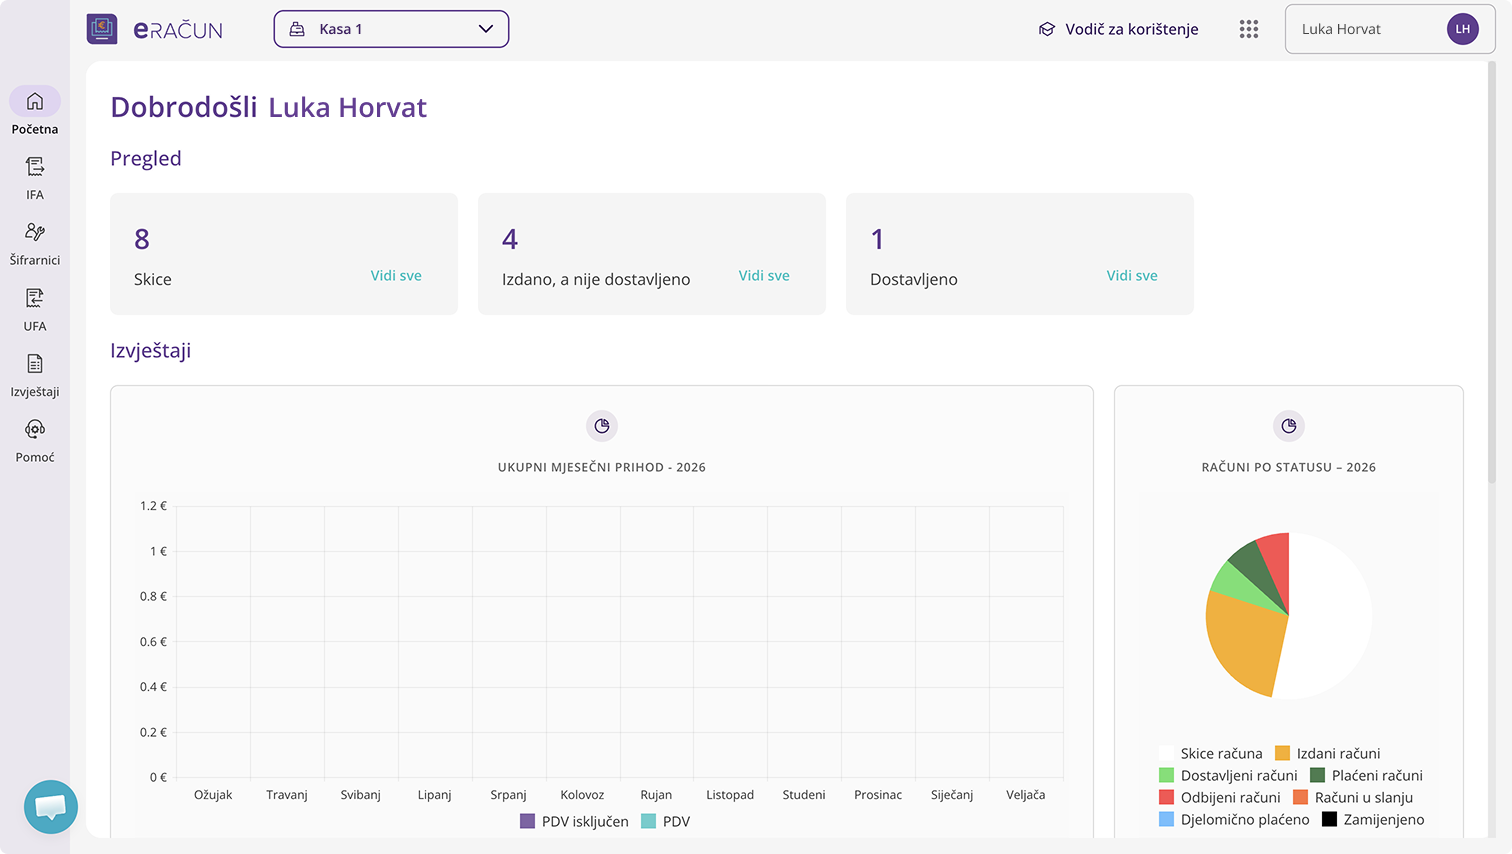Open the IFA invoices sidebar icon
This screenshot has height=854, width=1512.
pos(35,167)
